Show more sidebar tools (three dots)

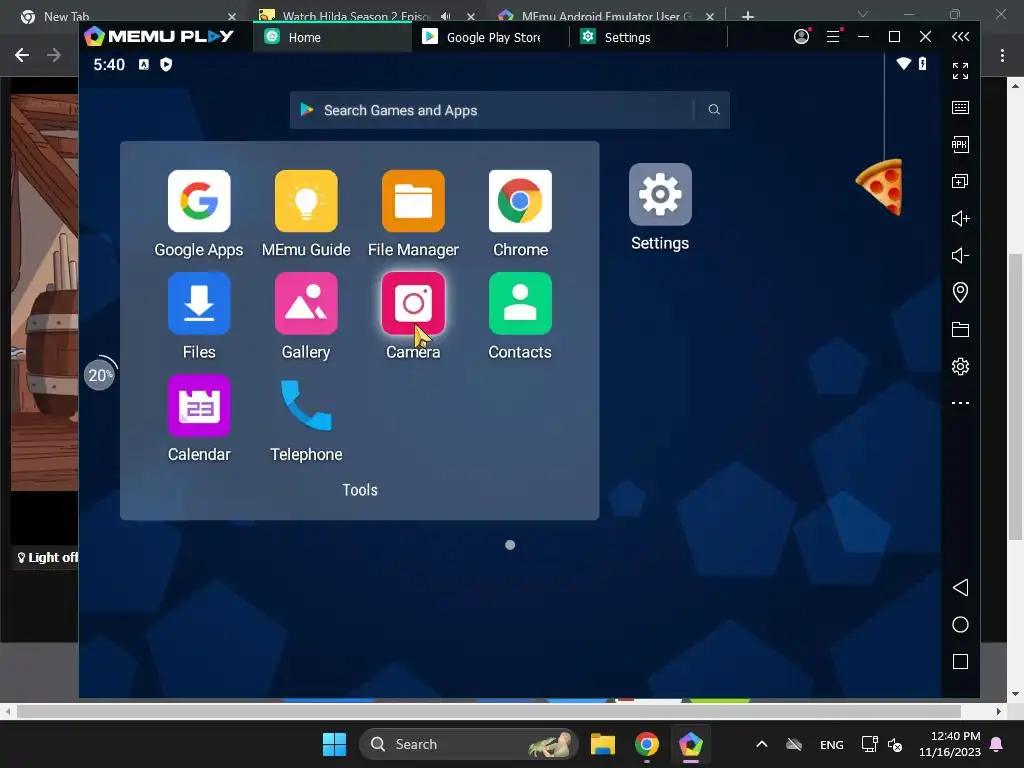point(960,403)
